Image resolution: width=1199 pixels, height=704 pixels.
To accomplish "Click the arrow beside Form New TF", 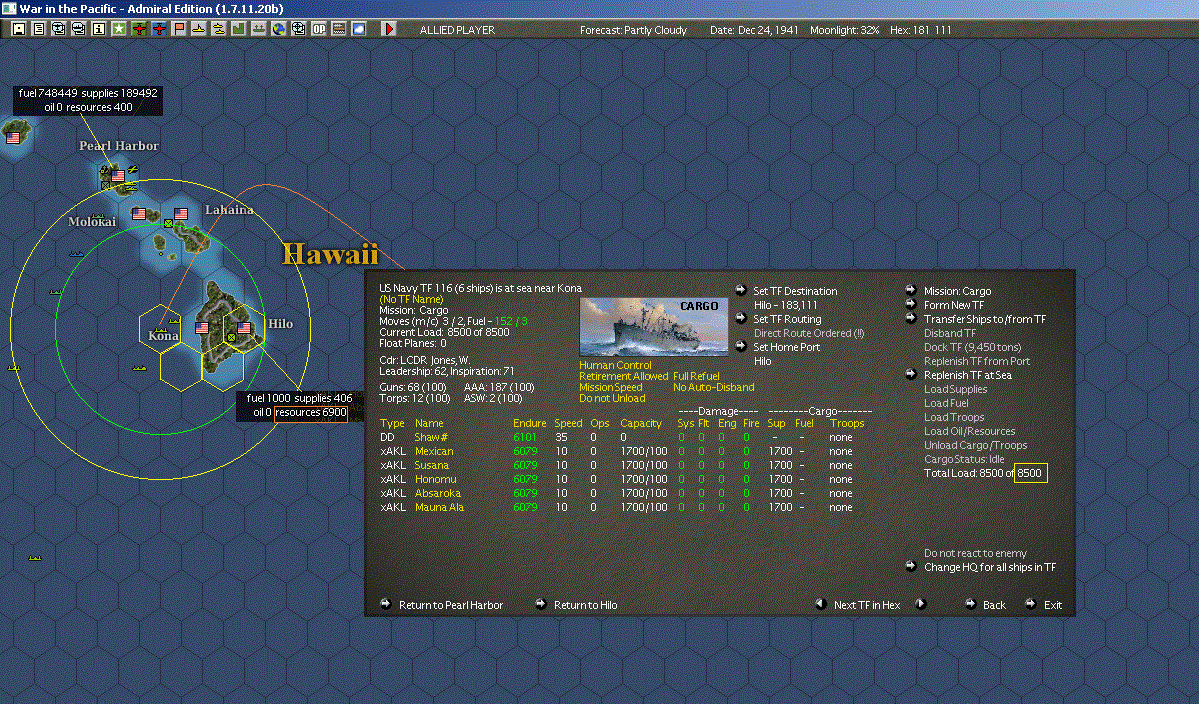I will [x=911, y=303].
